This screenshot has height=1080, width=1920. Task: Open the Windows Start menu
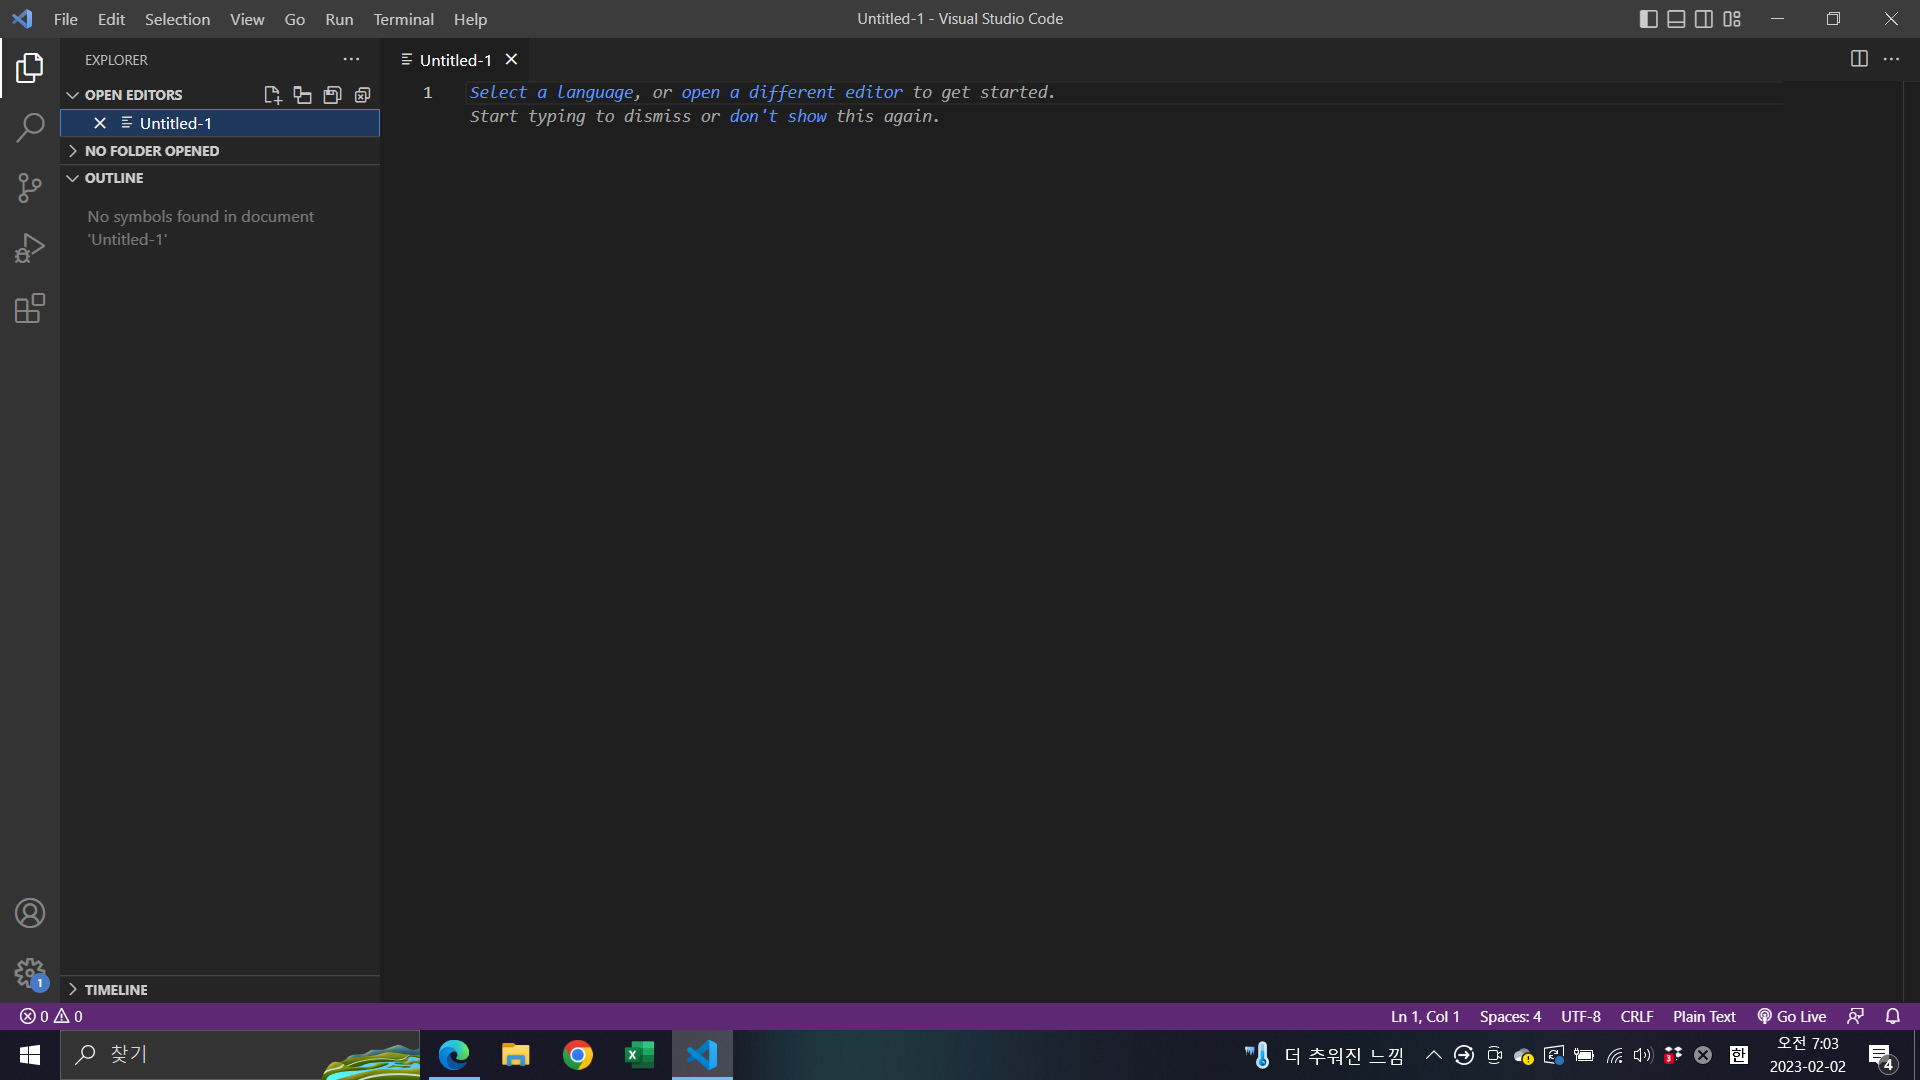(30, 1055)
